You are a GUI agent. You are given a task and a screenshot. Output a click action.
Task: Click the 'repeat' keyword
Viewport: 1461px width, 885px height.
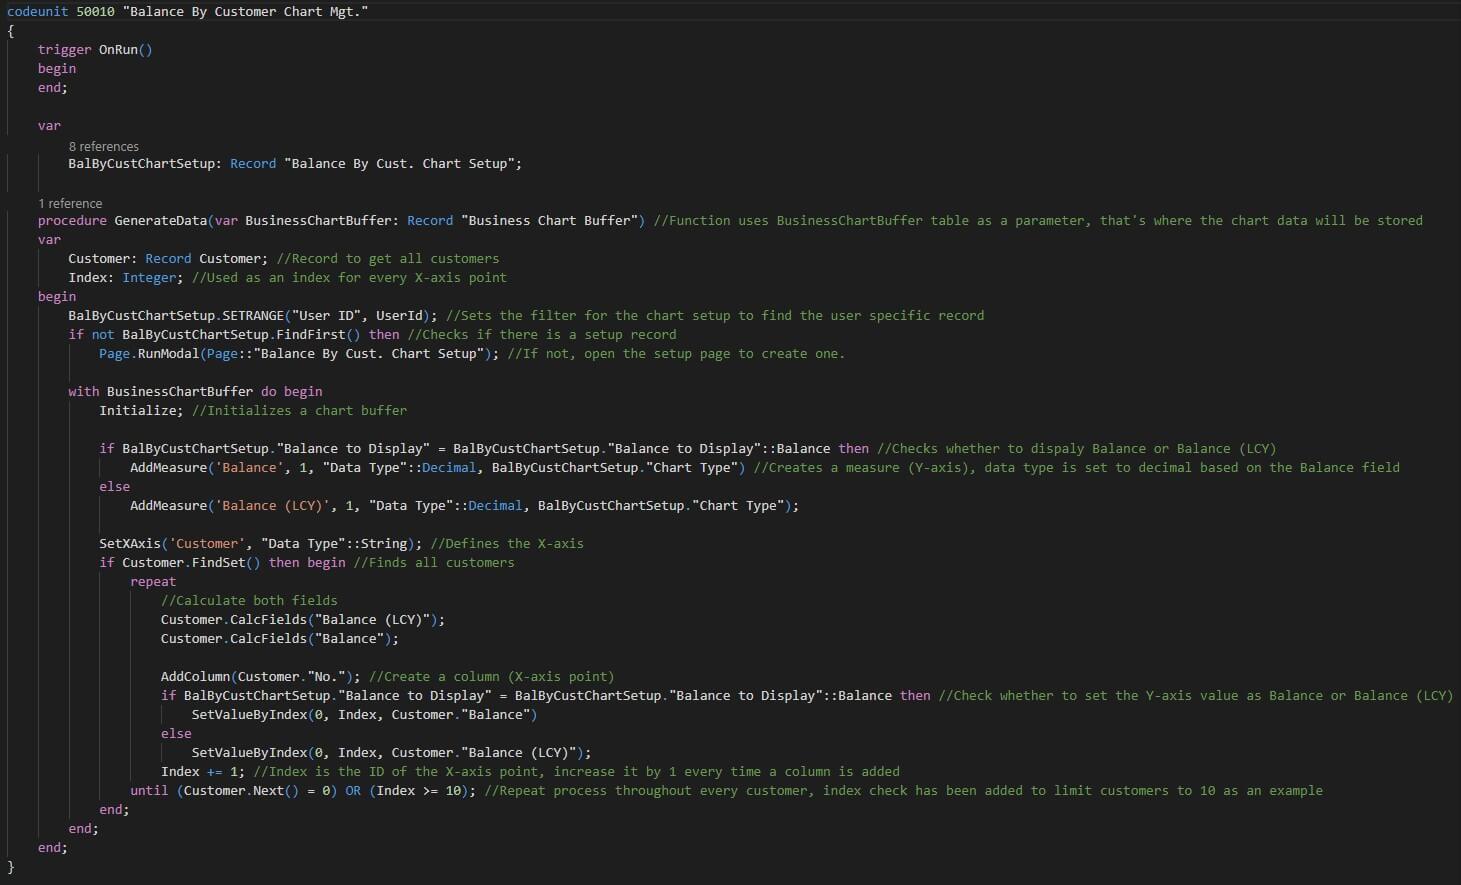click(153, 581)
